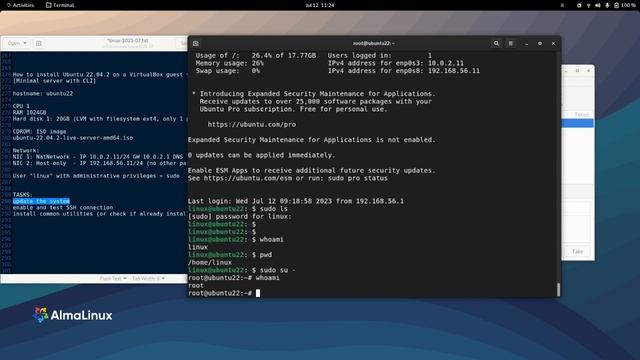The width and height of the screenshot is (640, 360).
Task: Click the 'Last login: Wed Jul 12' line
Action: point(296,201)
